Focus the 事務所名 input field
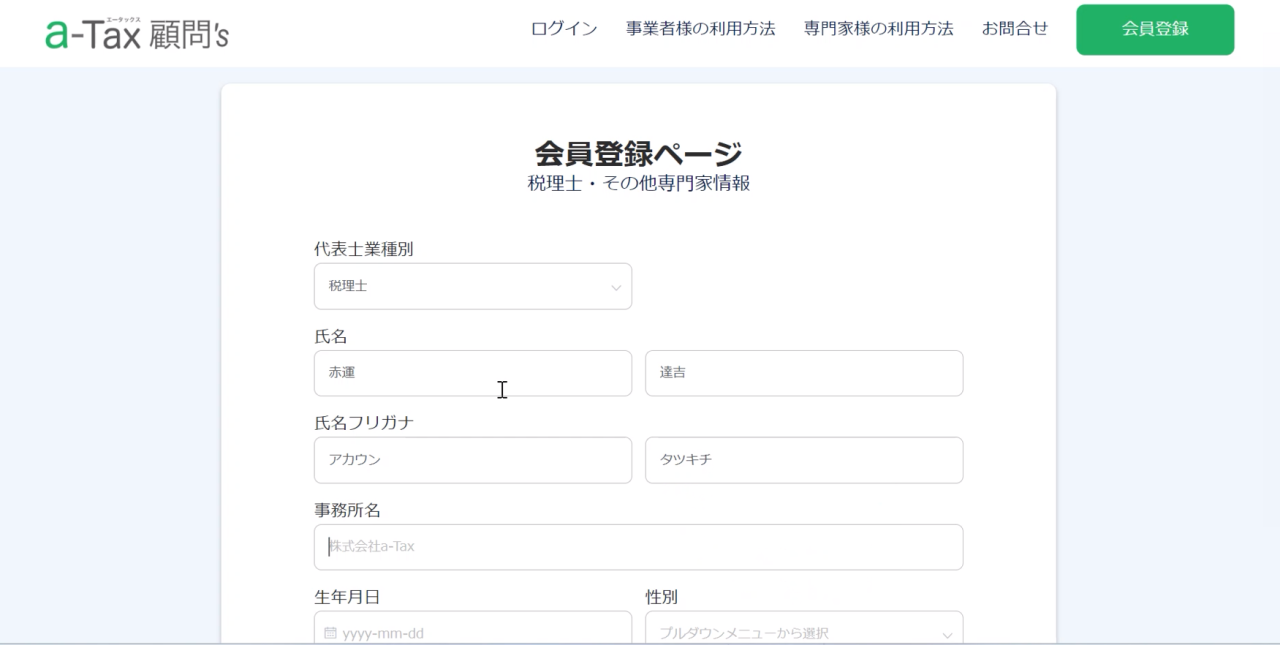The height and width of the screenshot is (645, 1280). tap(638, 547)
